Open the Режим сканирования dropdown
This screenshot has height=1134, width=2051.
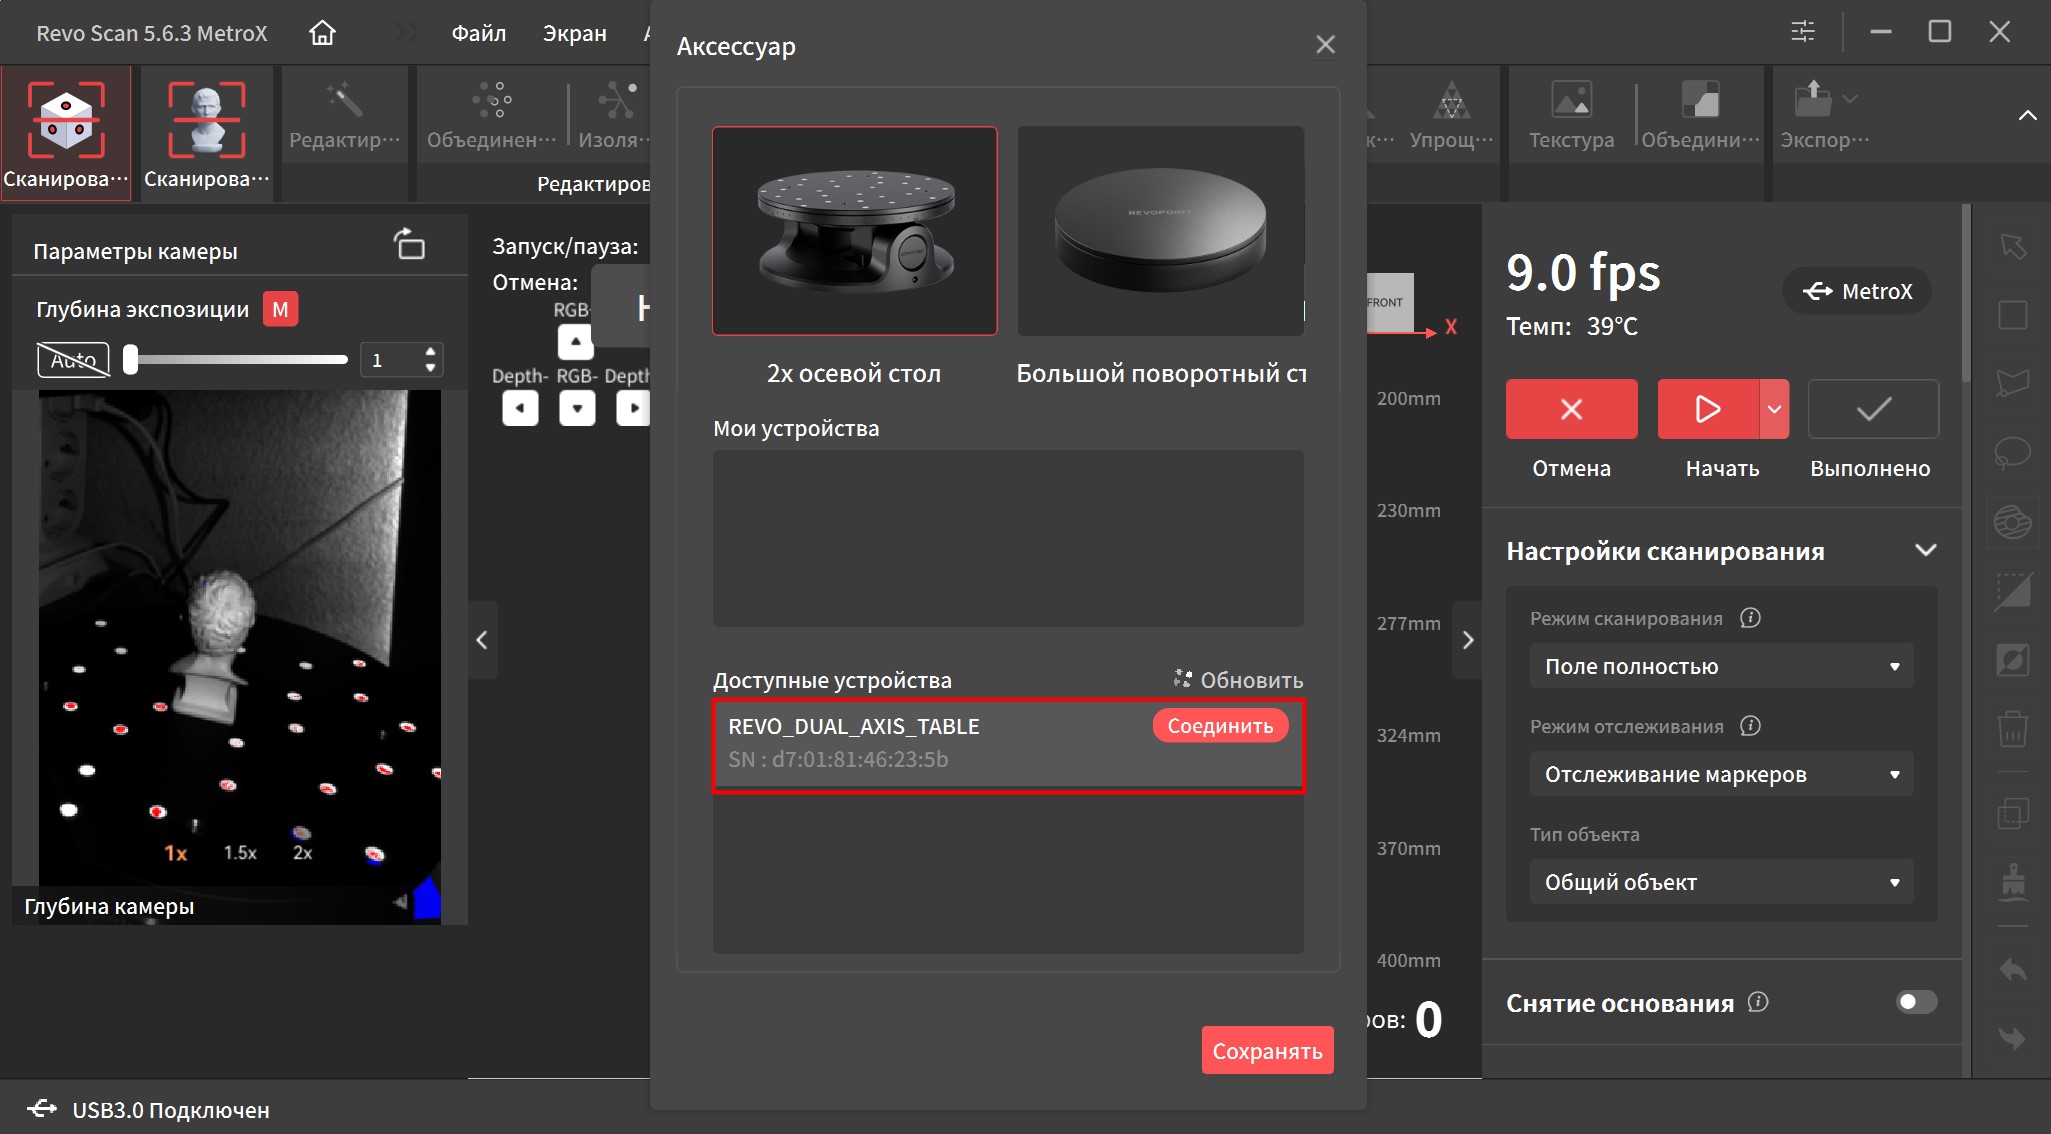pyautogui.click(x=1720, y=666)
